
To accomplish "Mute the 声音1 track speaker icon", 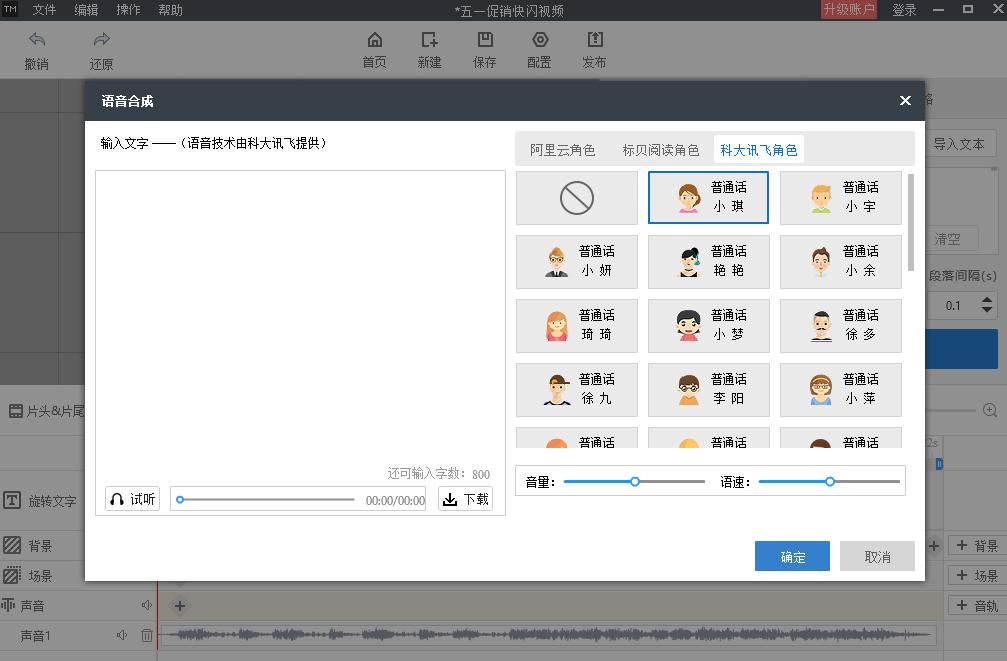I will coord(122,635).
